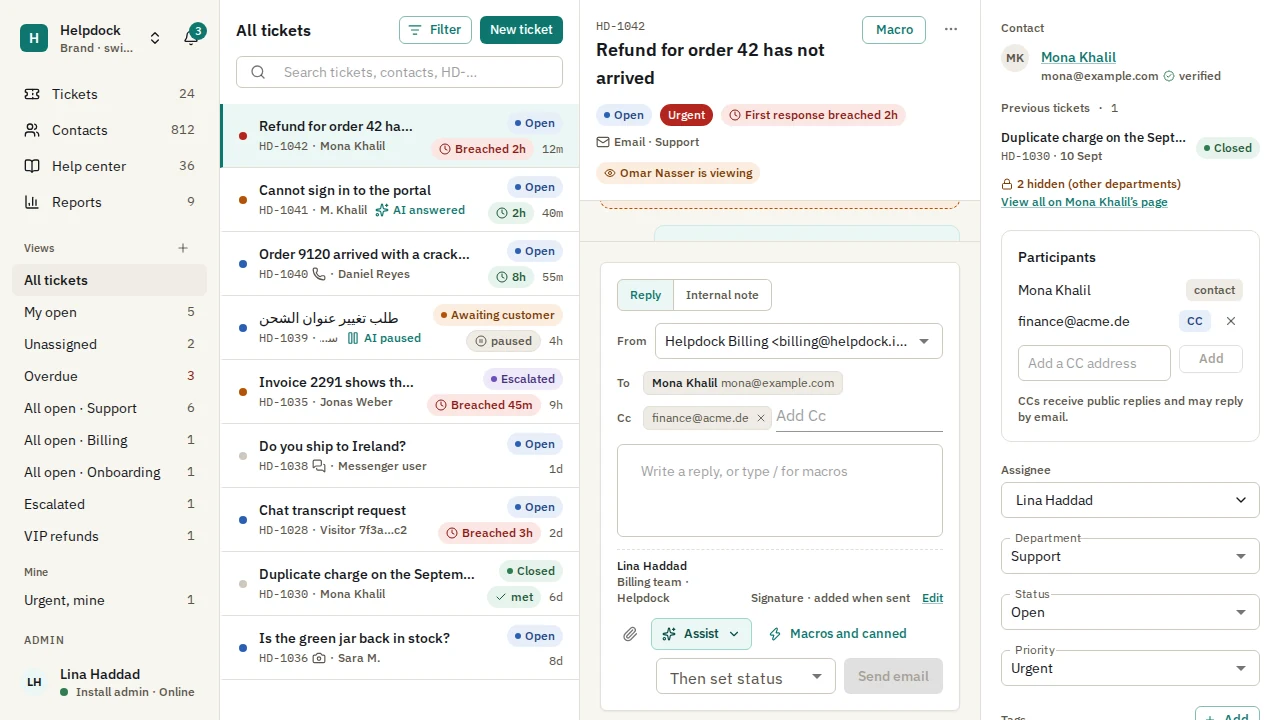This screenshot has height=720, width=1280.
Task: Open the Department dropdown
Action: click(x=1130, y=556)
